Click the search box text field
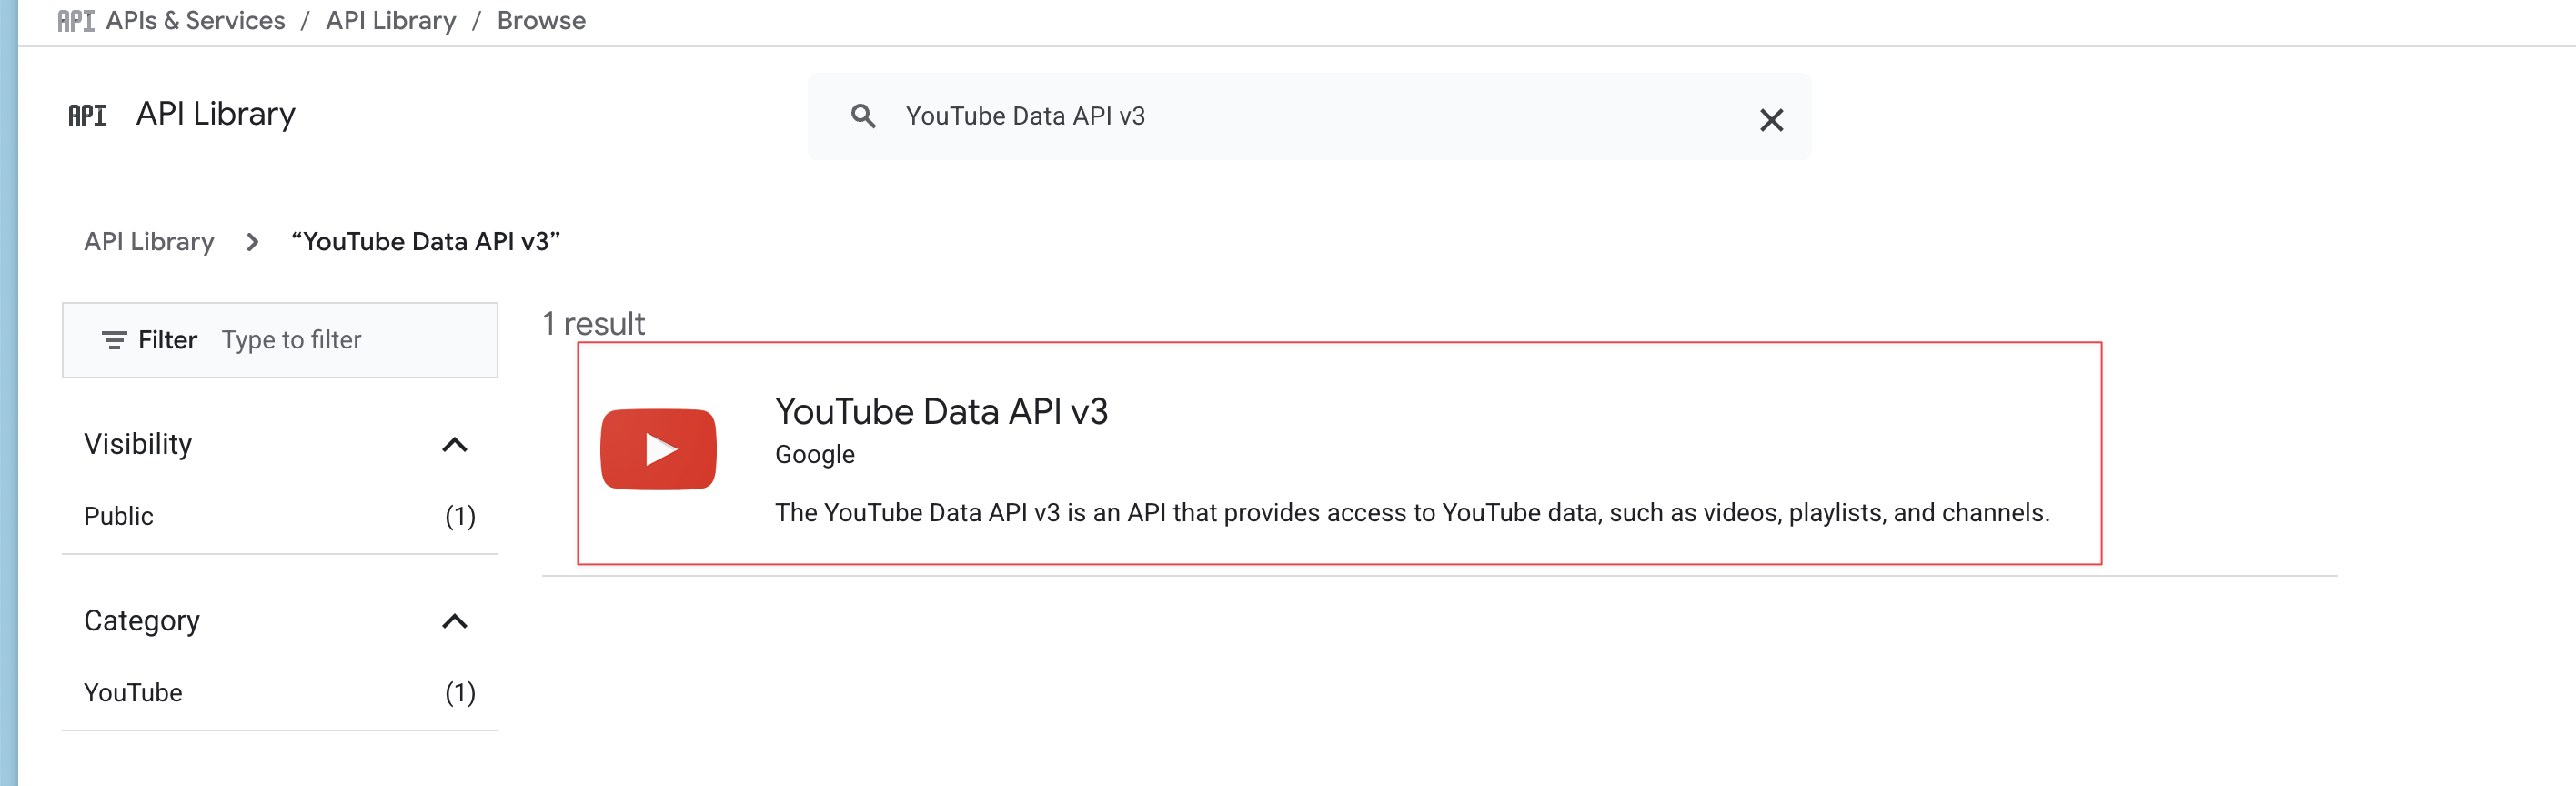 point(1320,117)
